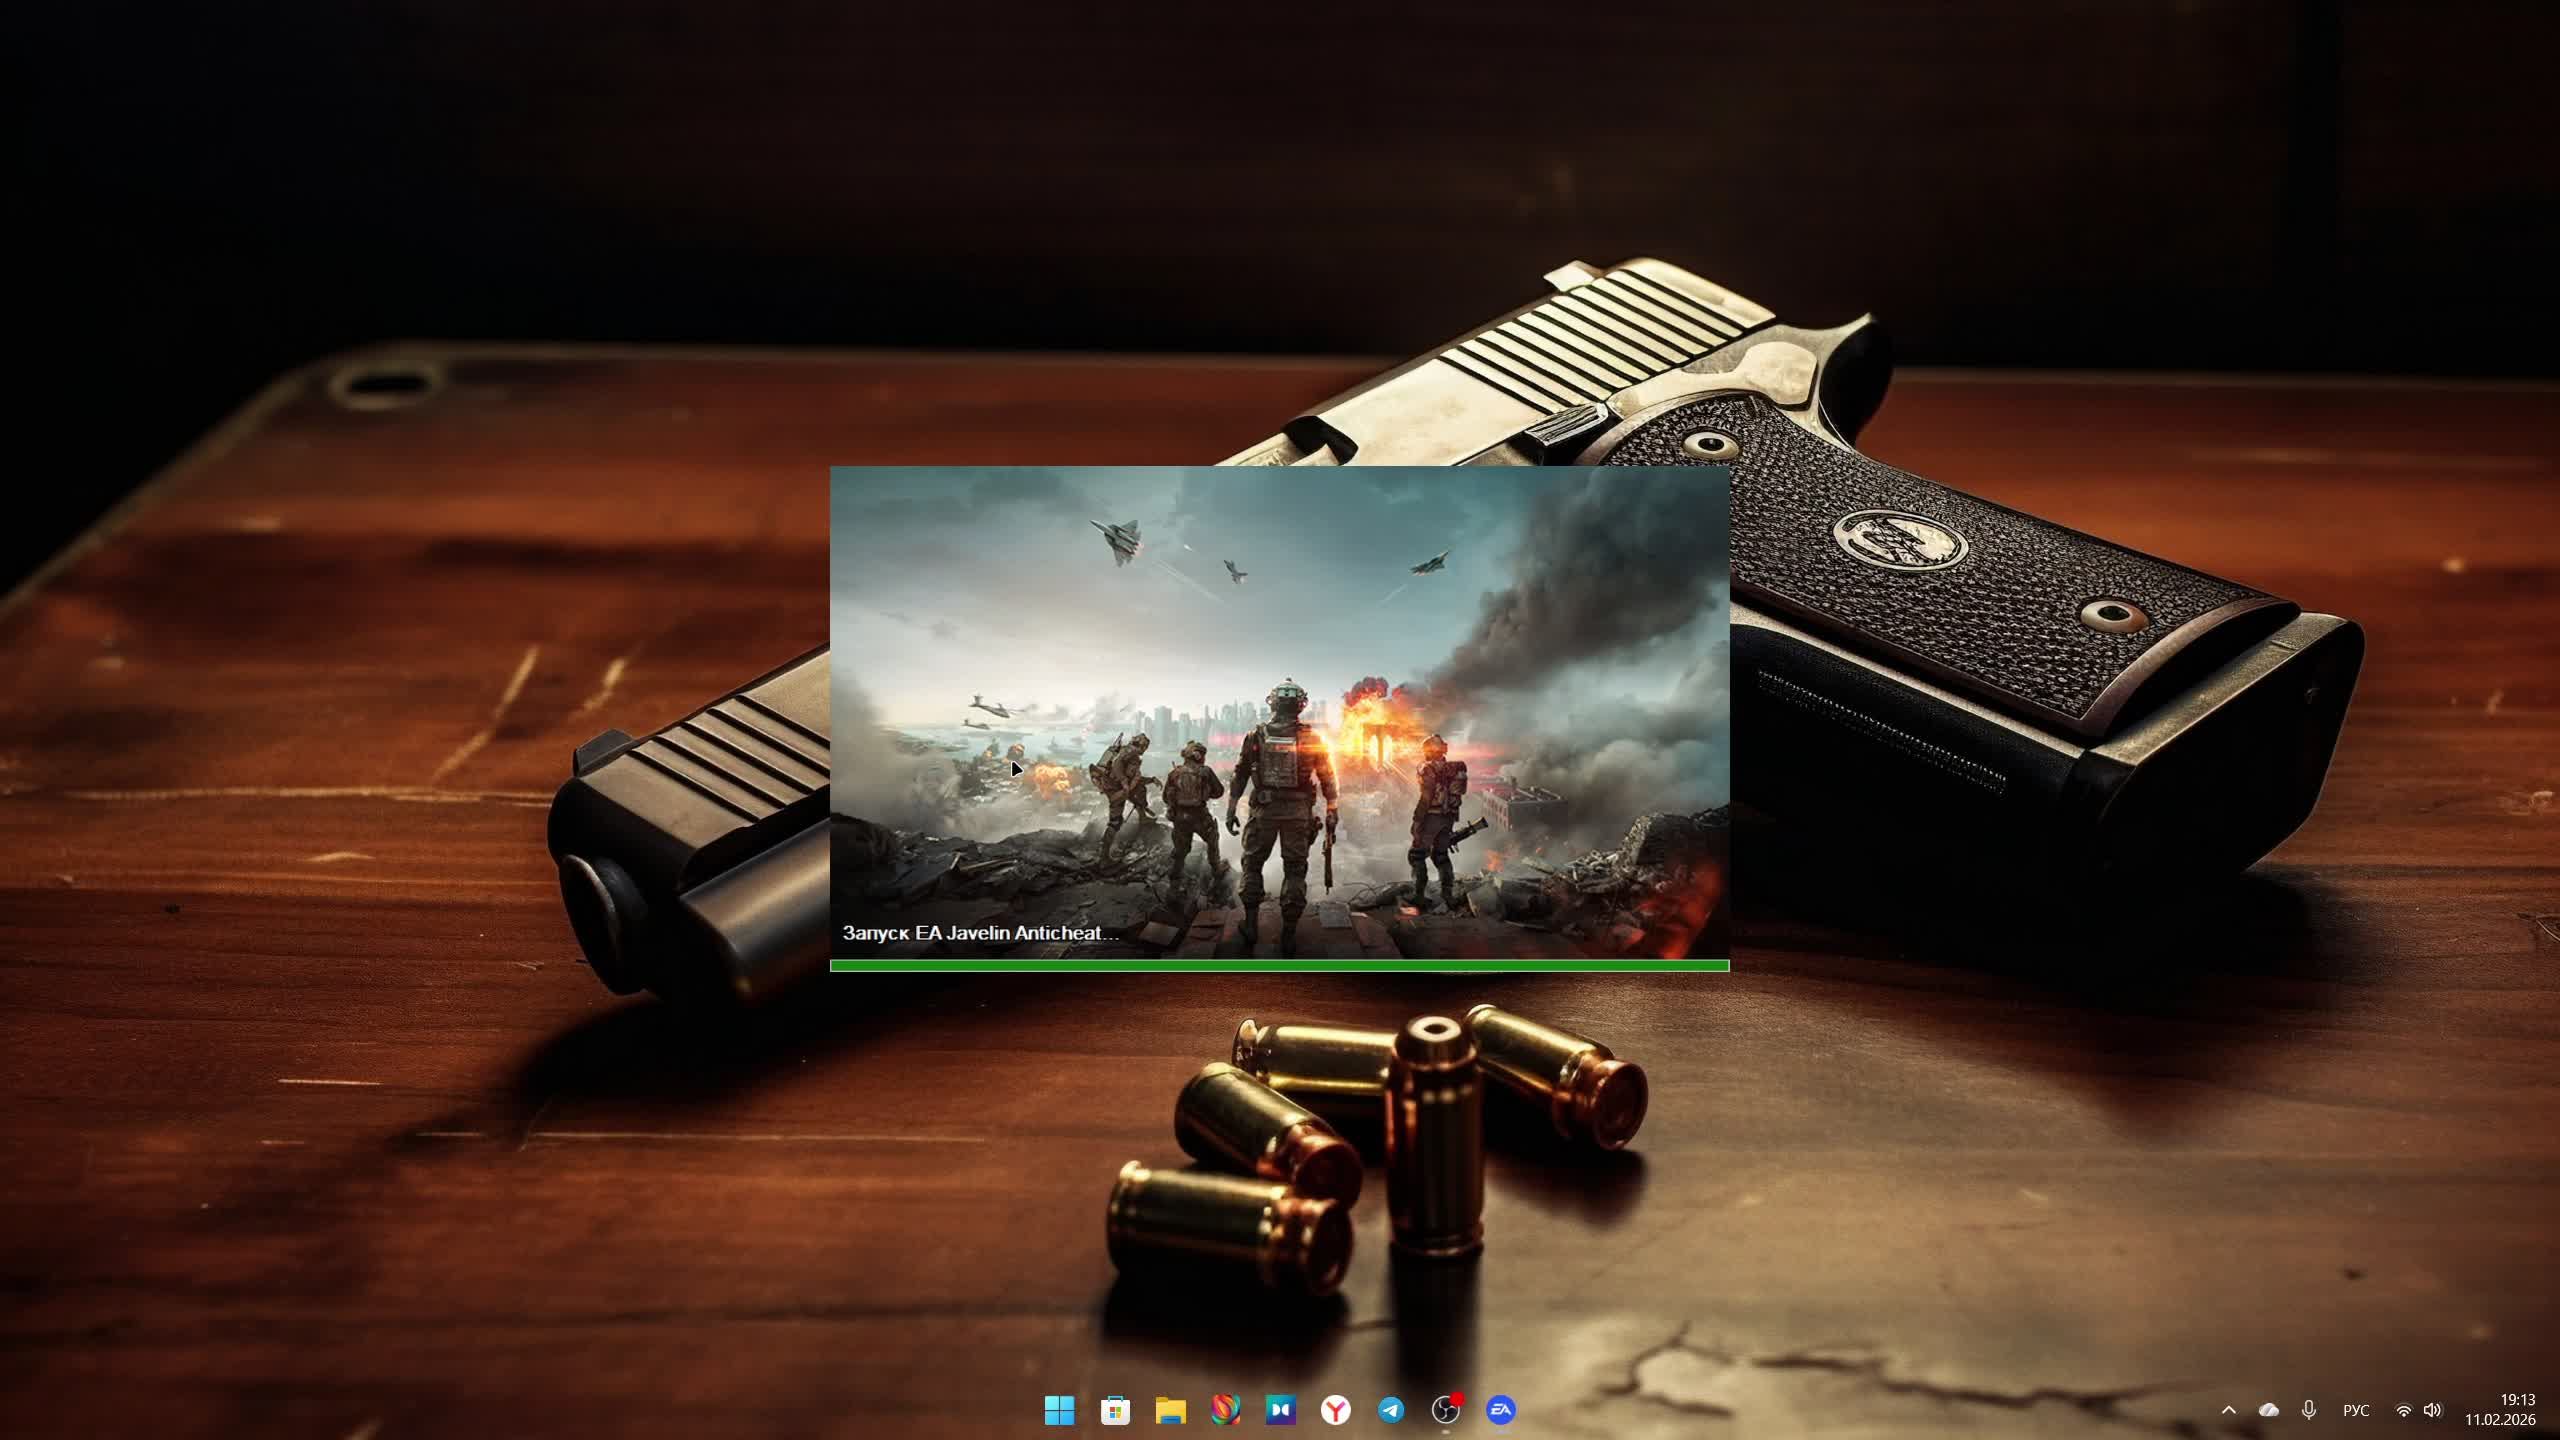Open File Explorer from taskbar
2560x1440 pixels.
tap(1170, 1410)
